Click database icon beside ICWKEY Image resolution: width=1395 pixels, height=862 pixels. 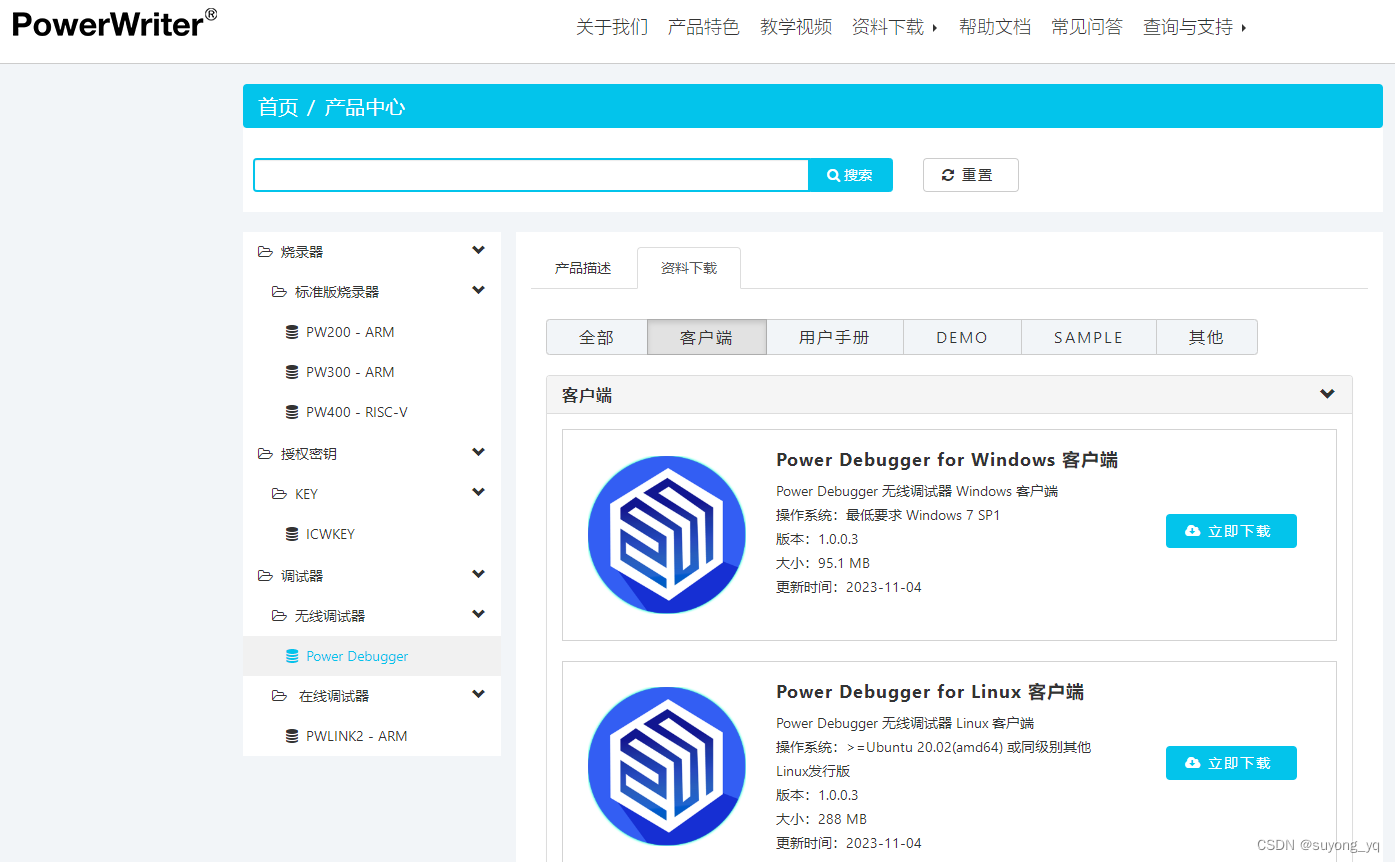[292, 534]
